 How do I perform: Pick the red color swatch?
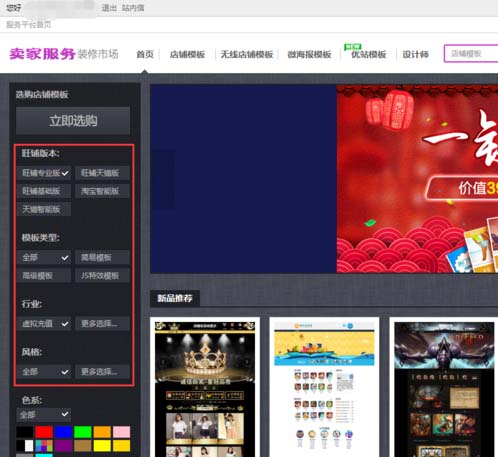[x=44, y=432]
